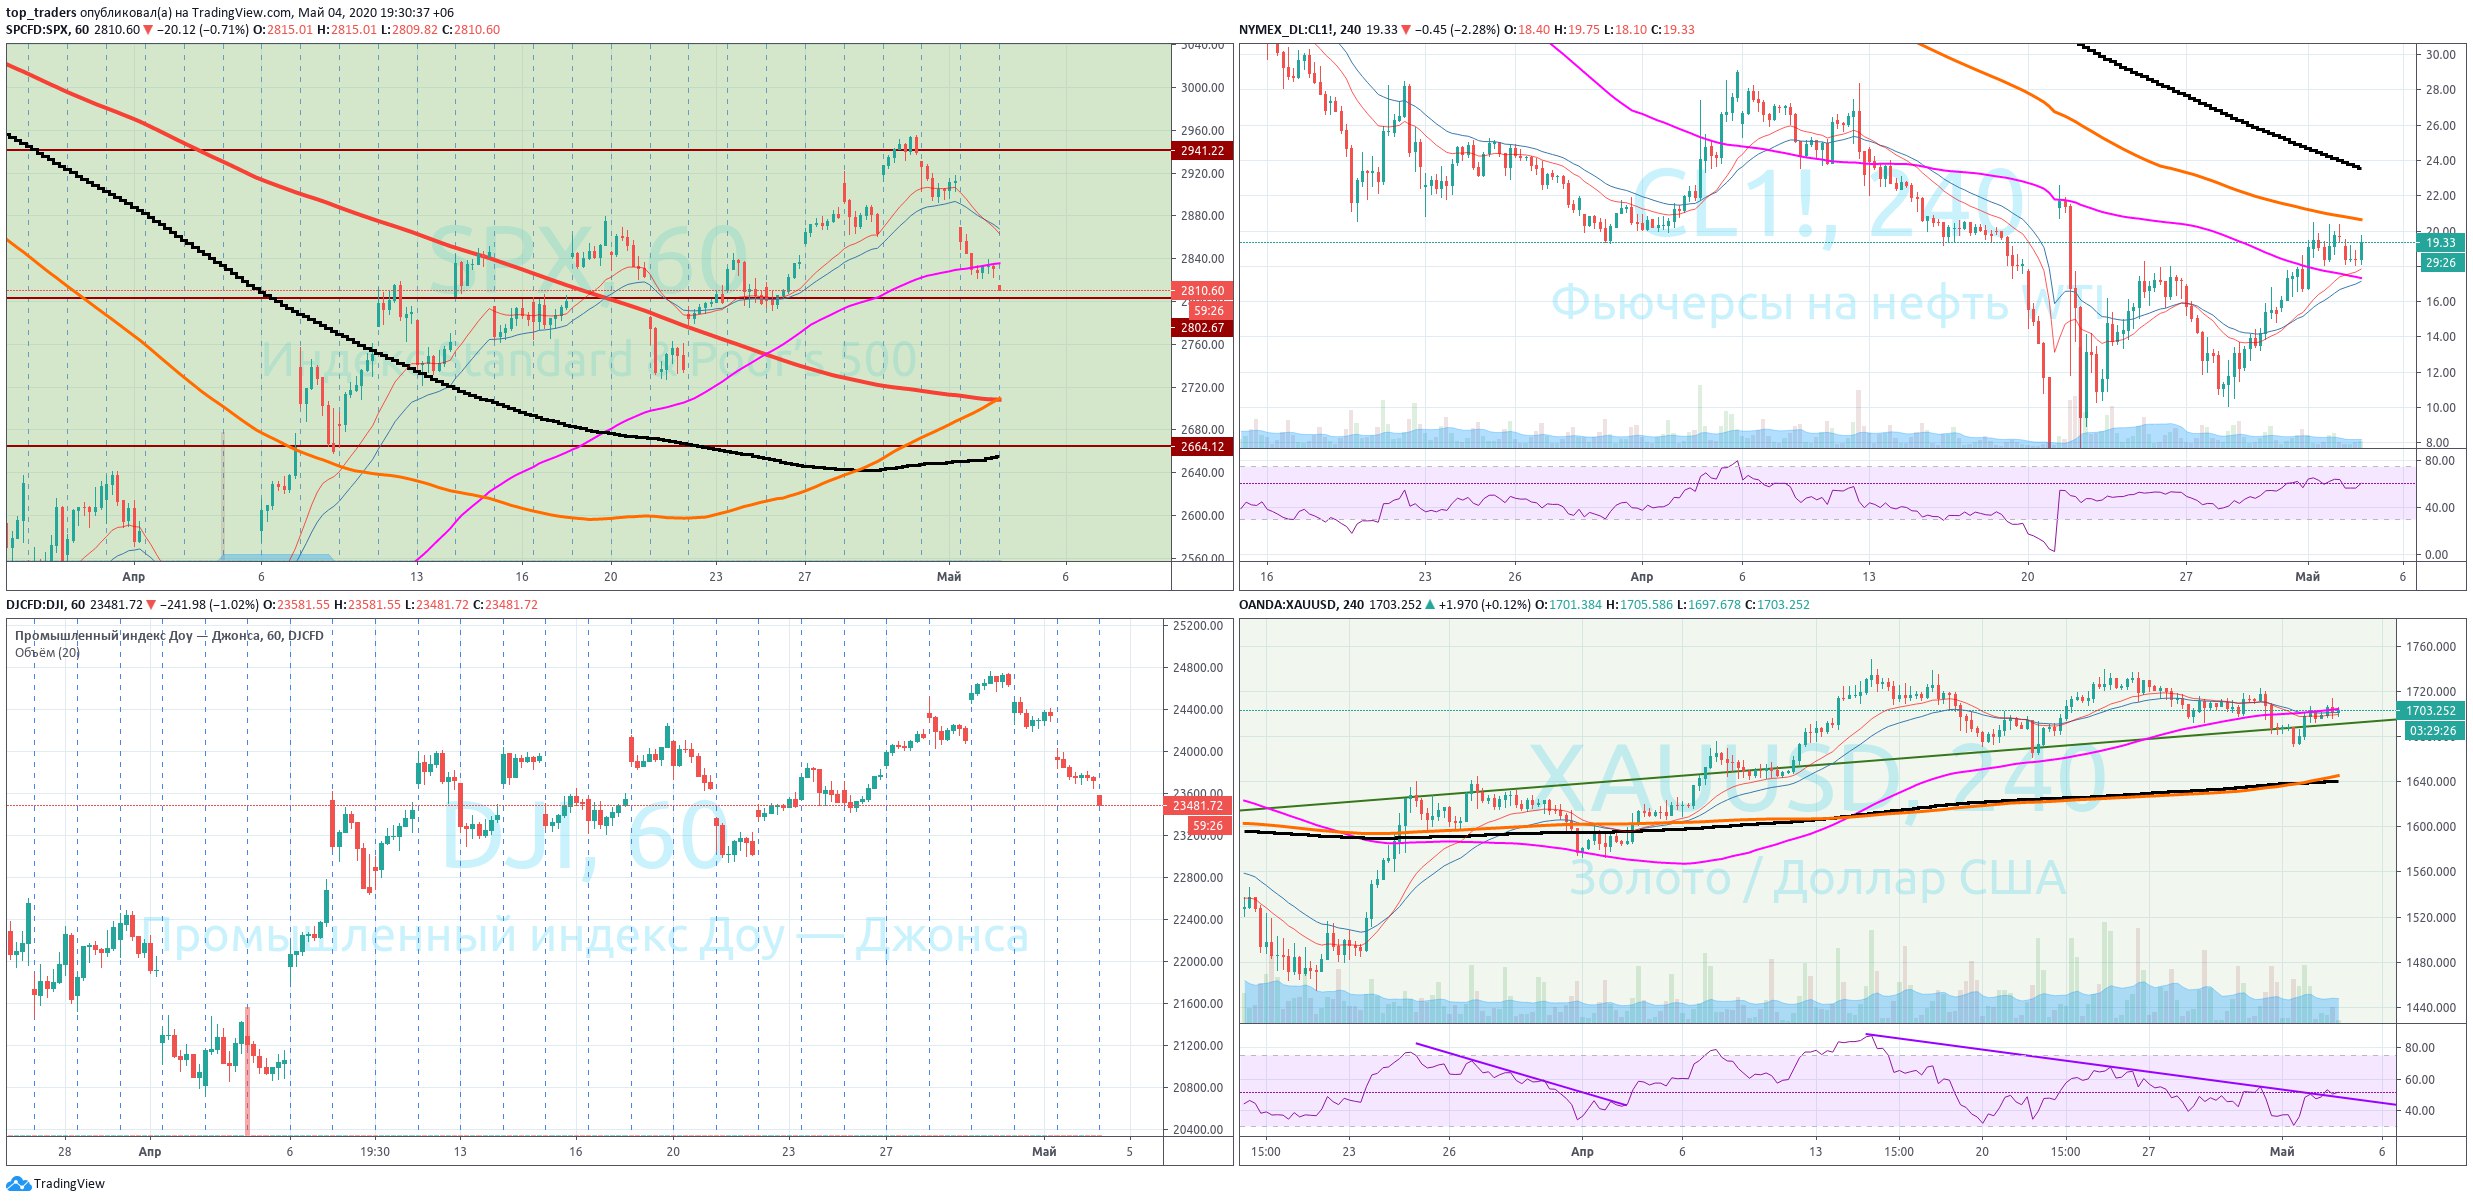Viewport: 2473px width, 1202px height.
Task: Click the Май date label on SPX time axis
Action: (x=949, y=577)
